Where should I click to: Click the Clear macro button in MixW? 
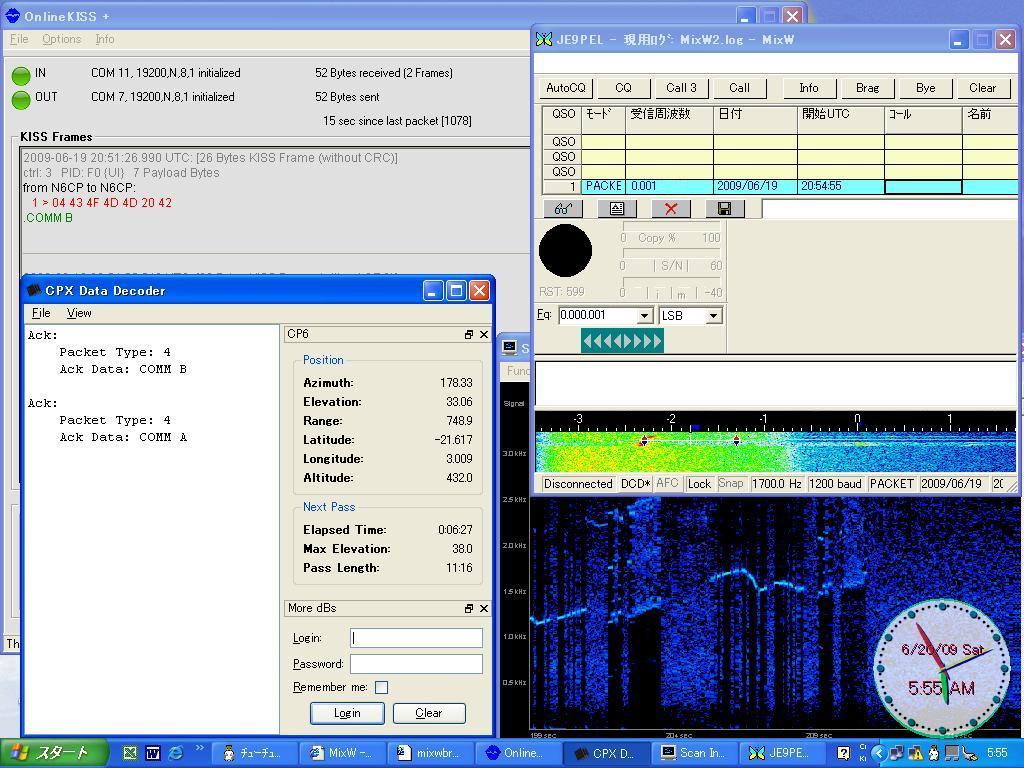coord(983,88)
